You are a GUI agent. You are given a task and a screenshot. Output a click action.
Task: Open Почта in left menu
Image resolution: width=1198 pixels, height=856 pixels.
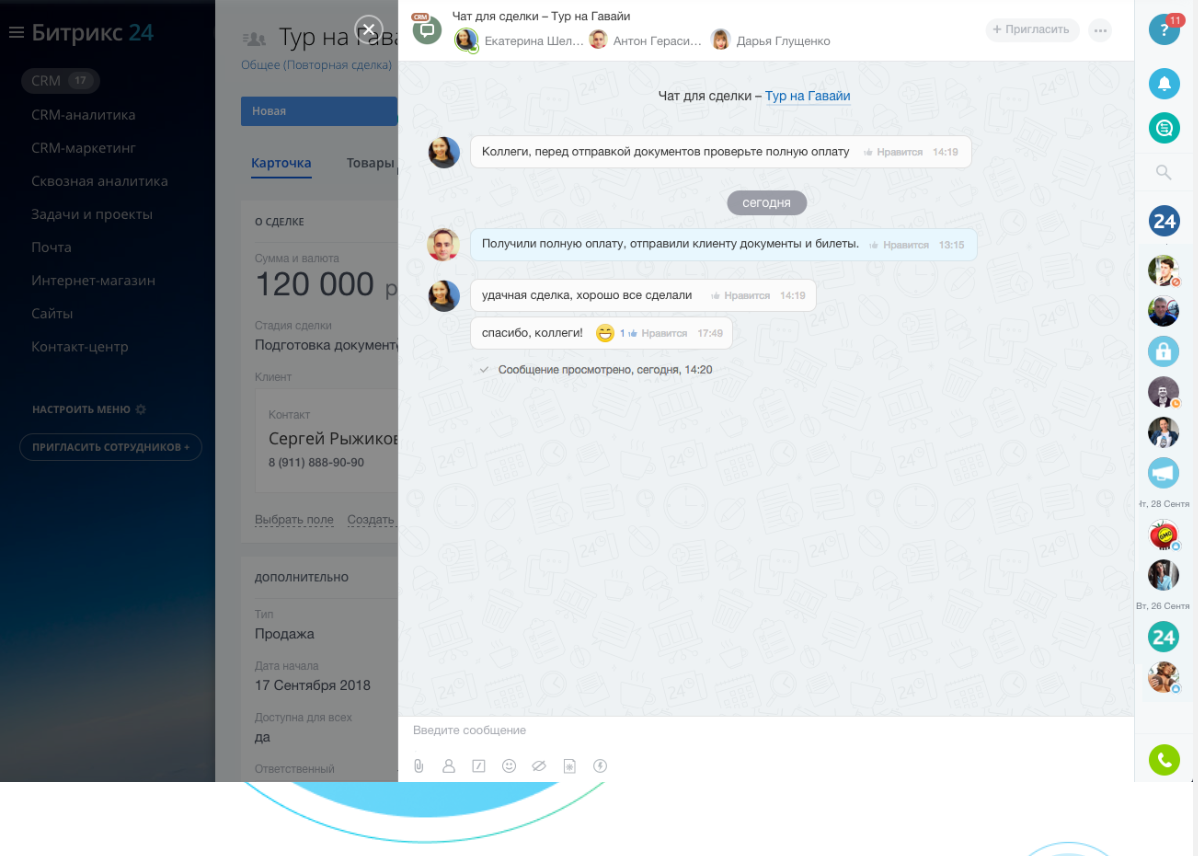(x=51, y=248)
